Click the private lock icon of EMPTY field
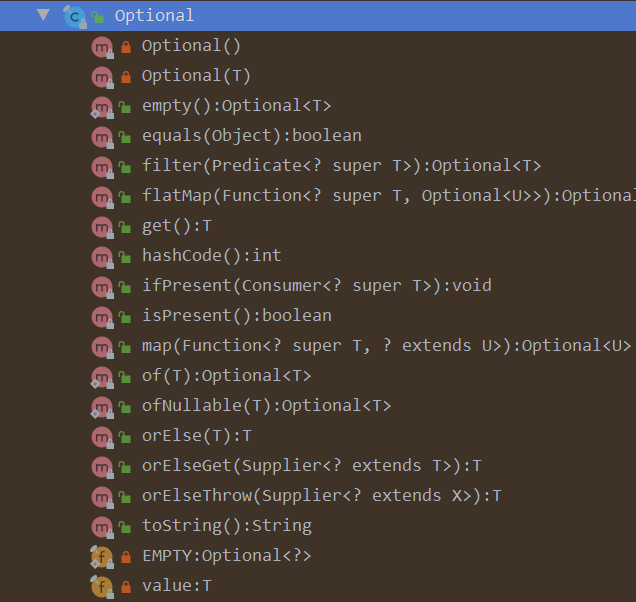This screenshot has width=636, height=602. point(126,557)
